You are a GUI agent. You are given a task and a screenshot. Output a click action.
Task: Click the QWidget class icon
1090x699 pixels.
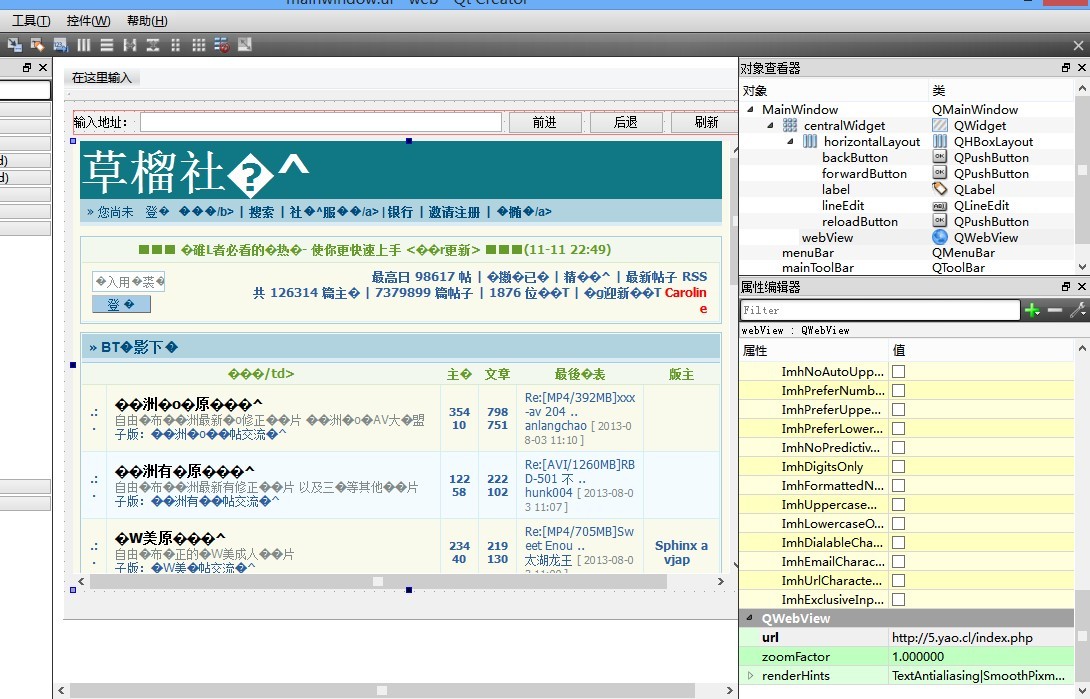tap(940, 125)
